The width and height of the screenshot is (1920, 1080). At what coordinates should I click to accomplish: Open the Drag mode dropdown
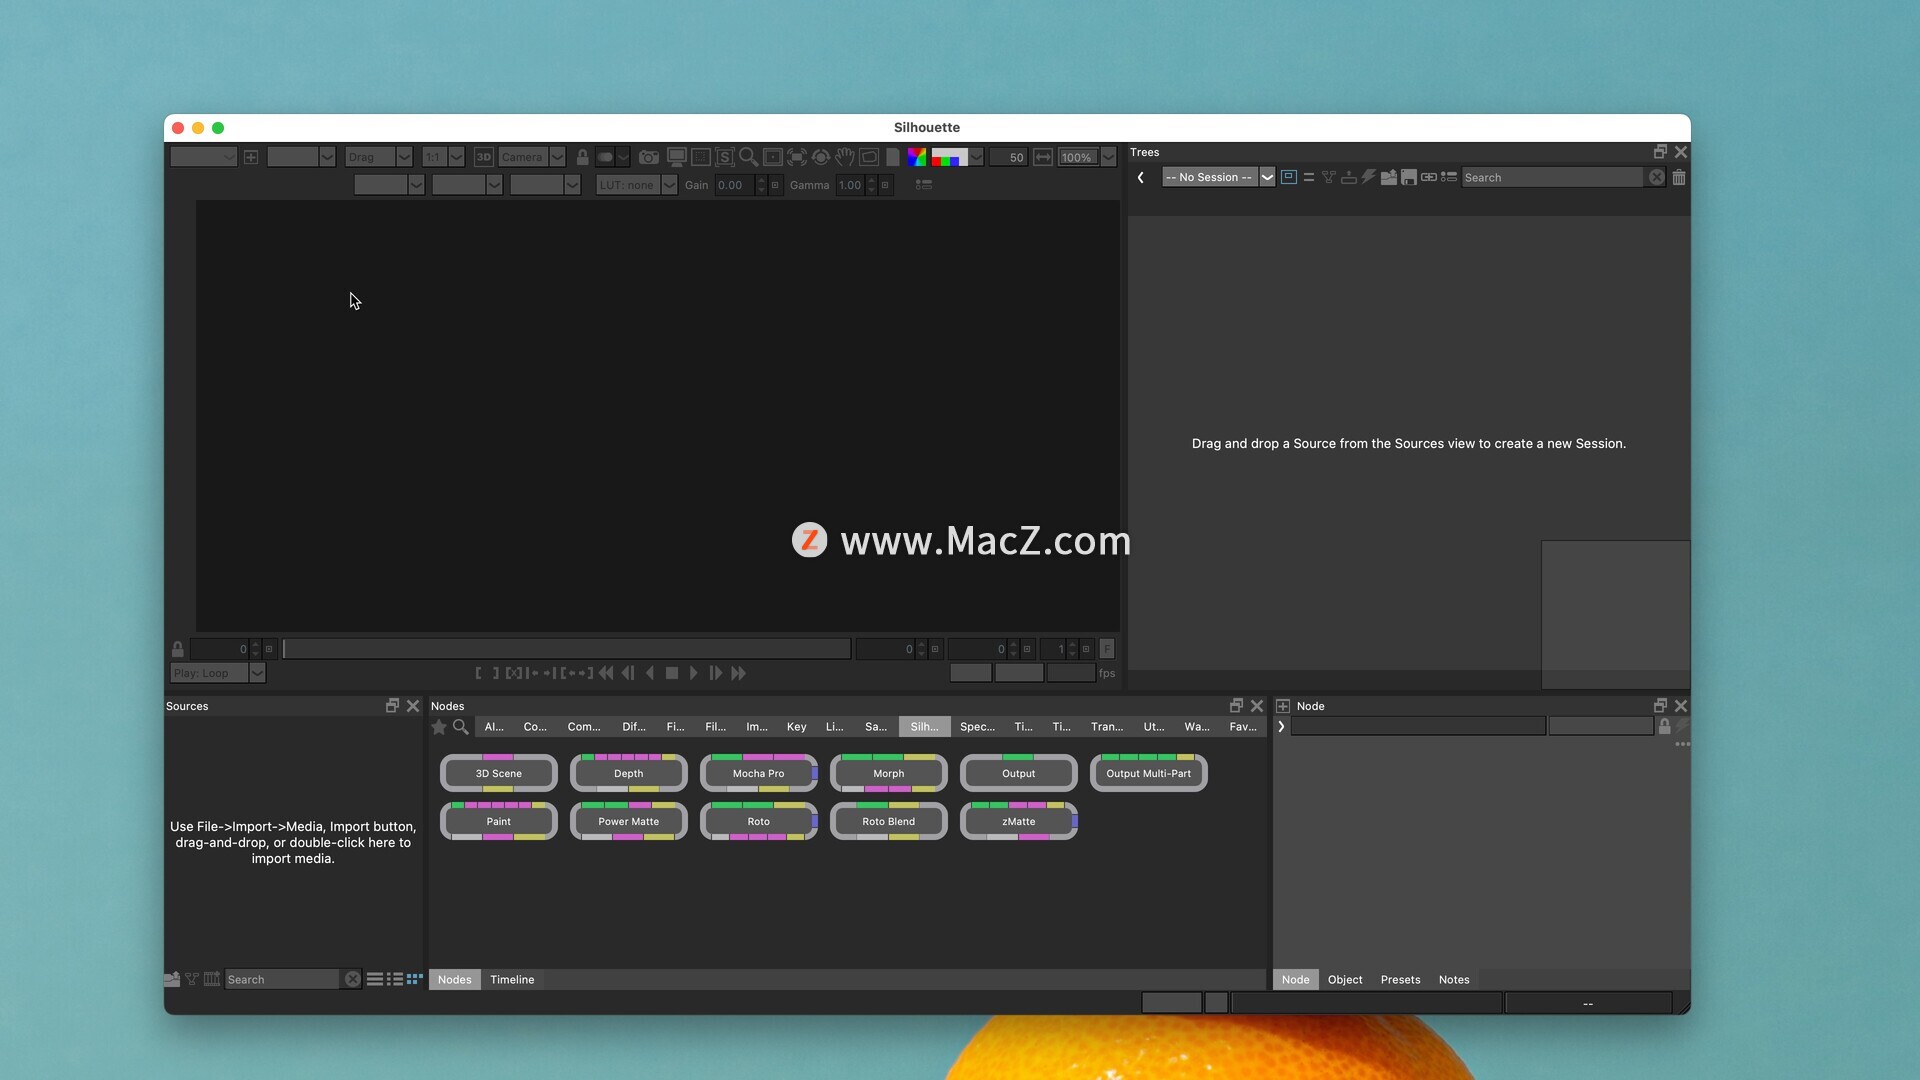pyautogui.click(x=404, y=157)
